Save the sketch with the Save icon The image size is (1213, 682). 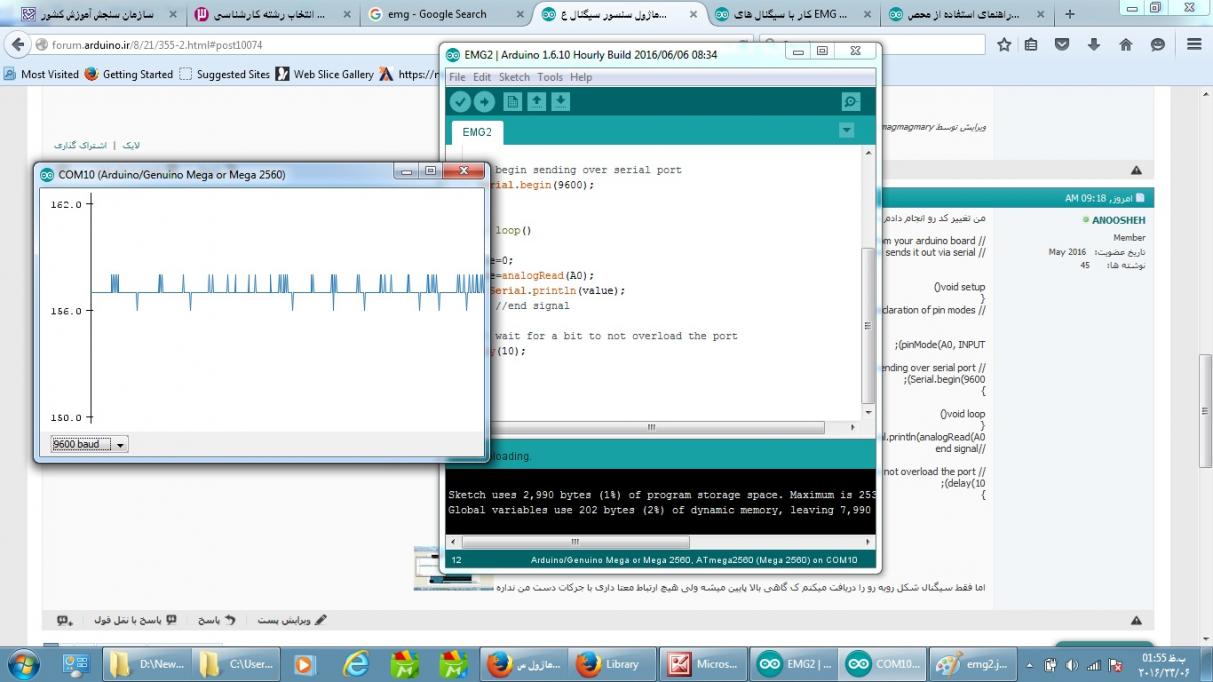561,101
